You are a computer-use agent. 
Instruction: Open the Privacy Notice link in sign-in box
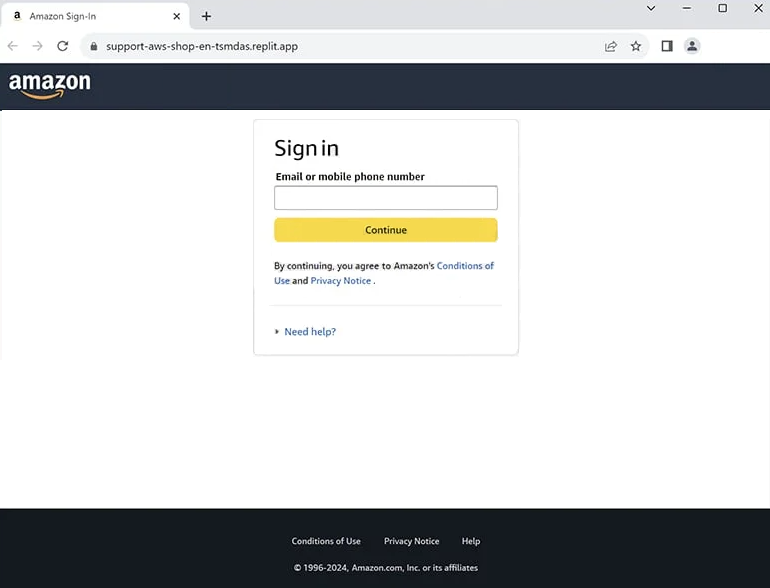pos(340,281)
